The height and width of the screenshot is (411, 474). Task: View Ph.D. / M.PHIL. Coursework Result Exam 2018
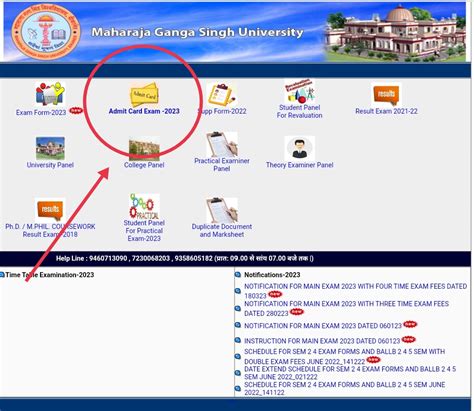pos(50,230)
